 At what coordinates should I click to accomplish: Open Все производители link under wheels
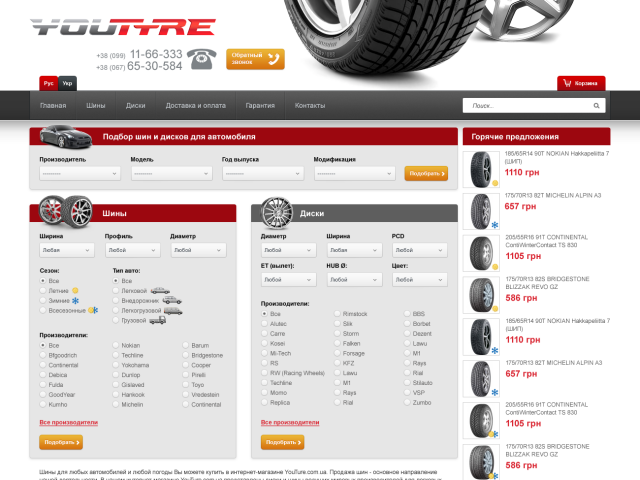(x=290, y=422)
